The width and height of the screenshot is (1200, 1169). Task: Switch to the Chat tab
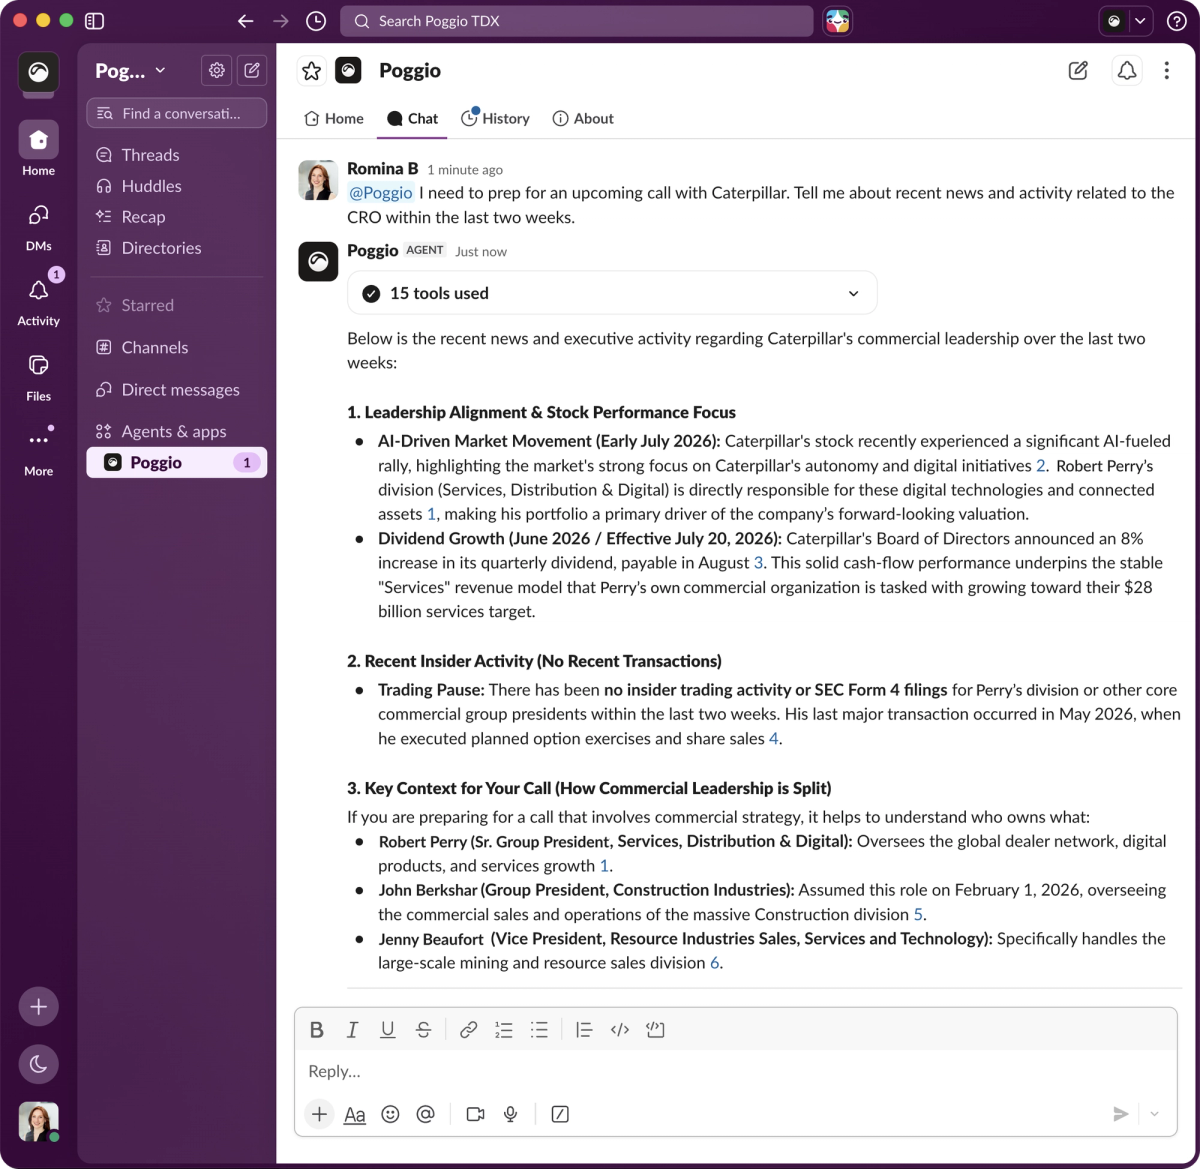(412, 118)
